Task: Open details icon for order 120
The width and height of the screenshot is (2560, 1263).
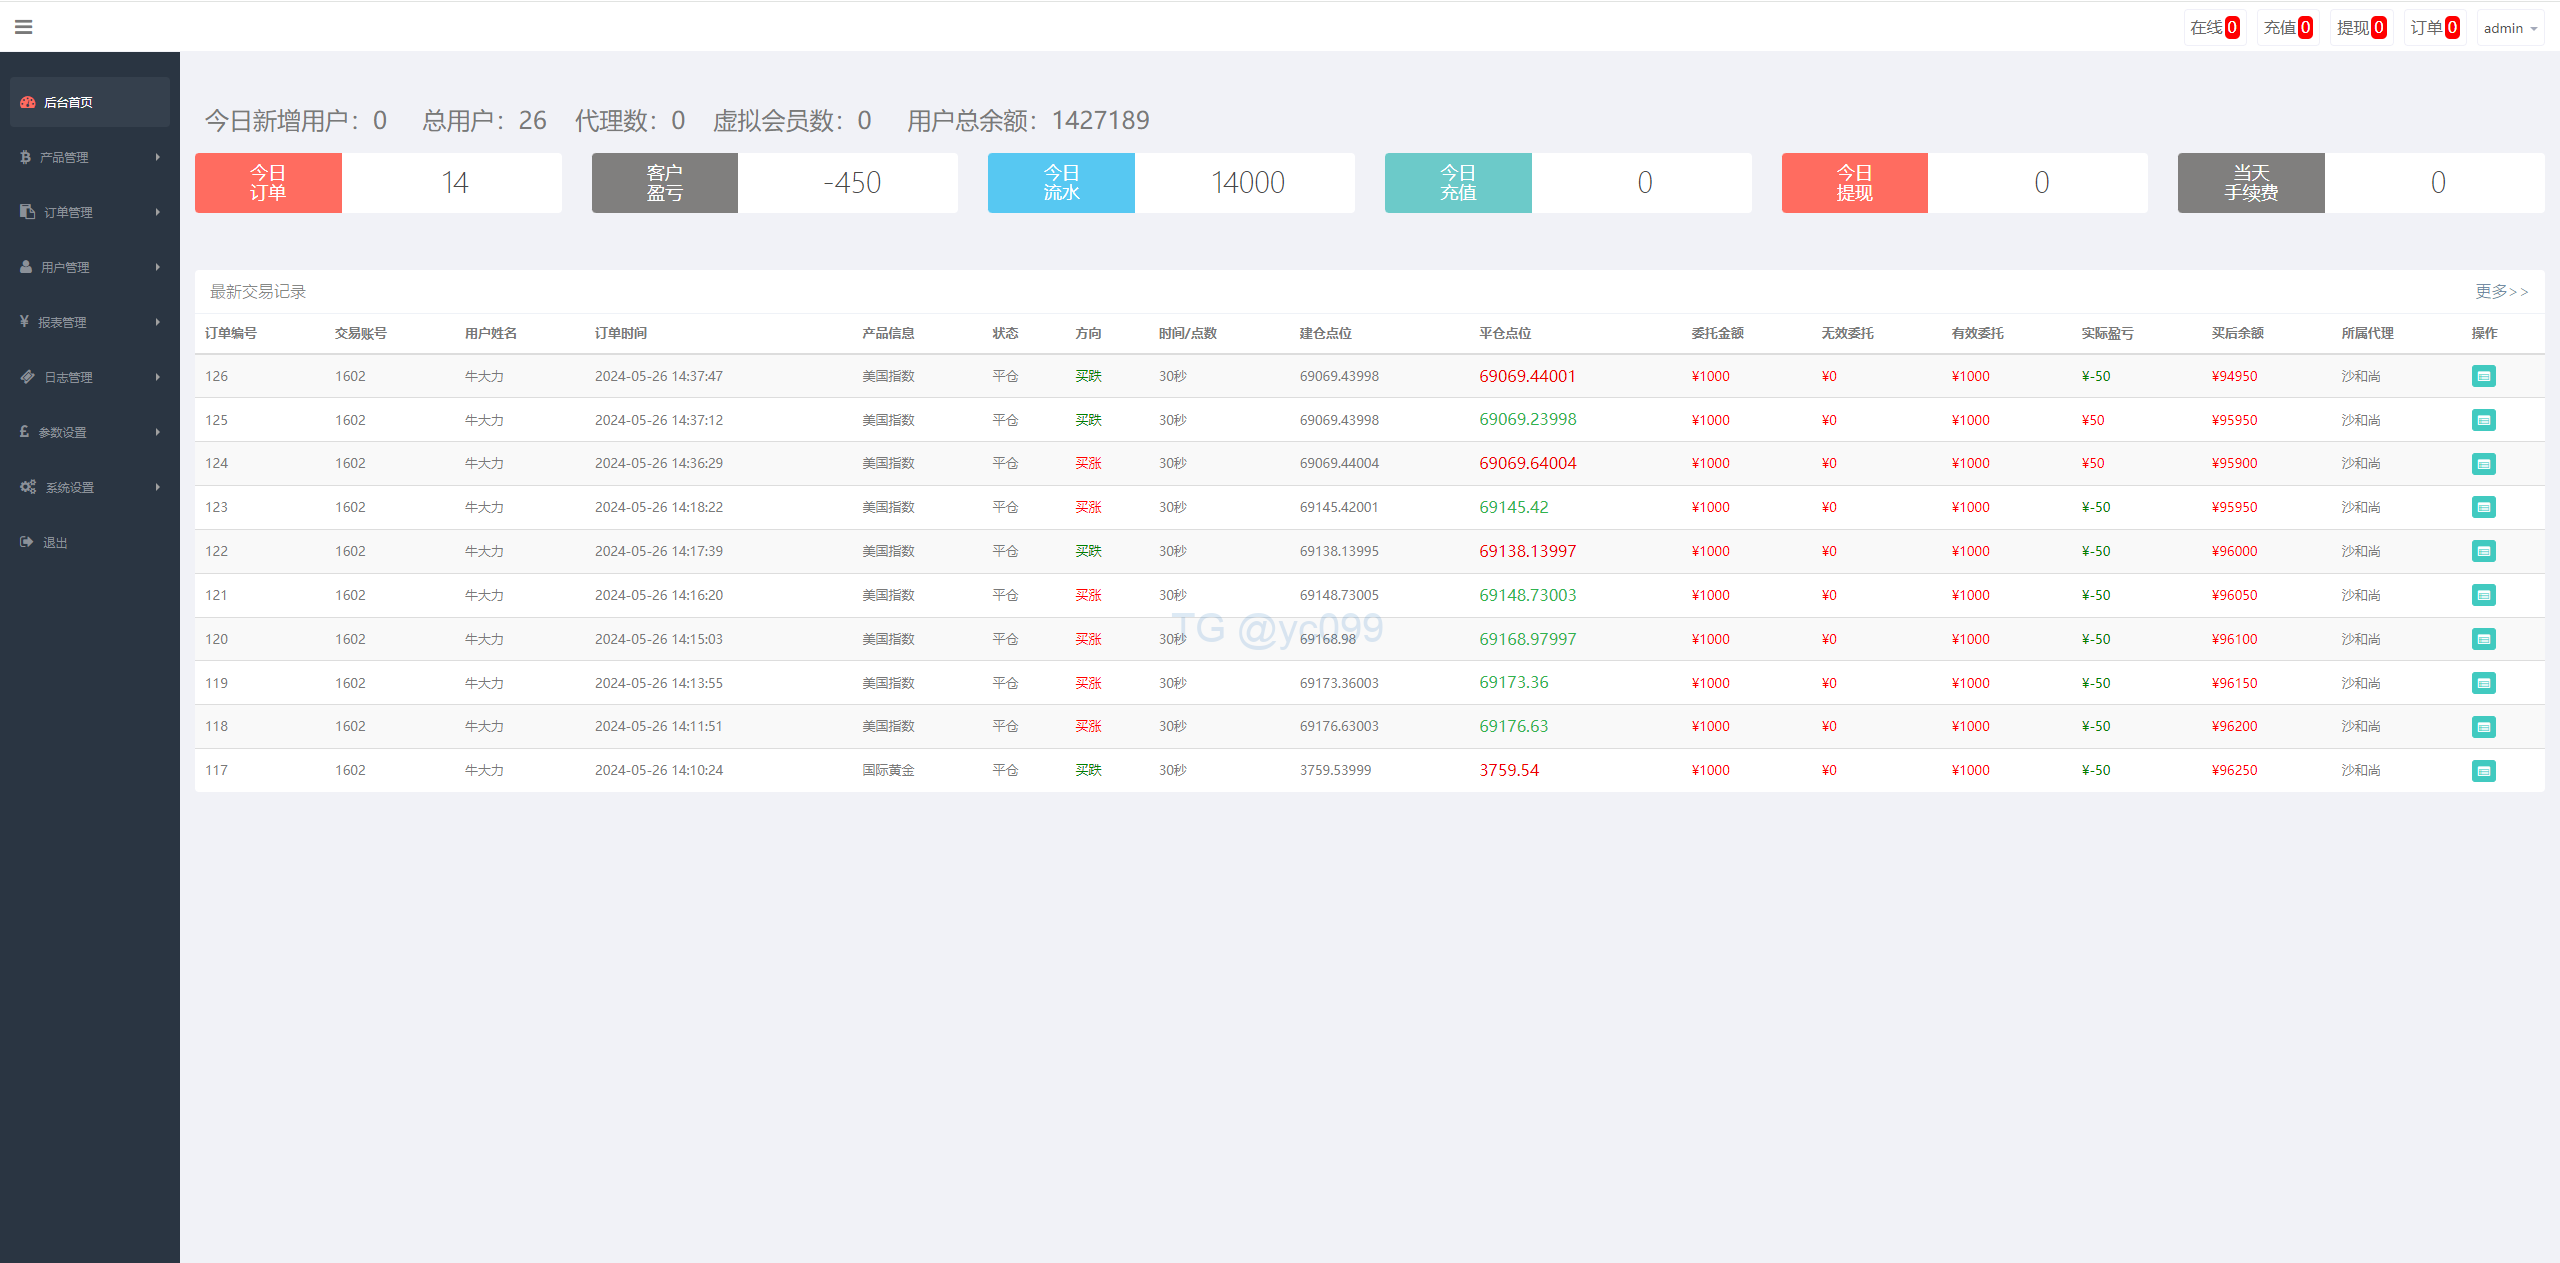Action: pyautogui.click(x=2483, y=639)
